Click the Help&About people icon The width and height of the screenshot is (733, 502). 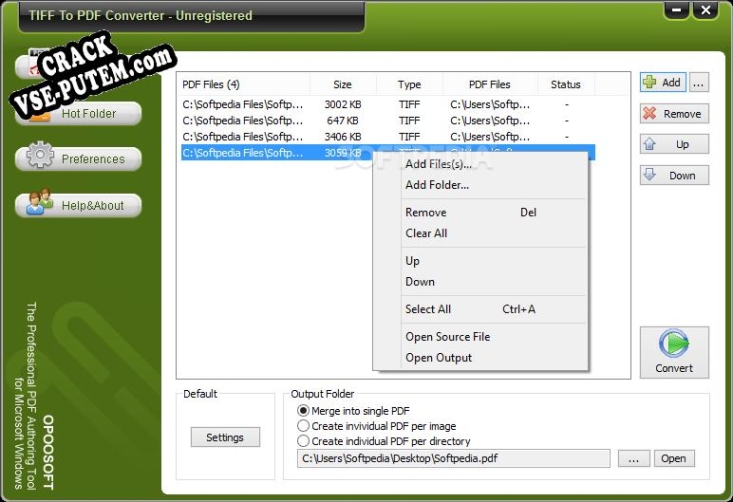point(39,202)
